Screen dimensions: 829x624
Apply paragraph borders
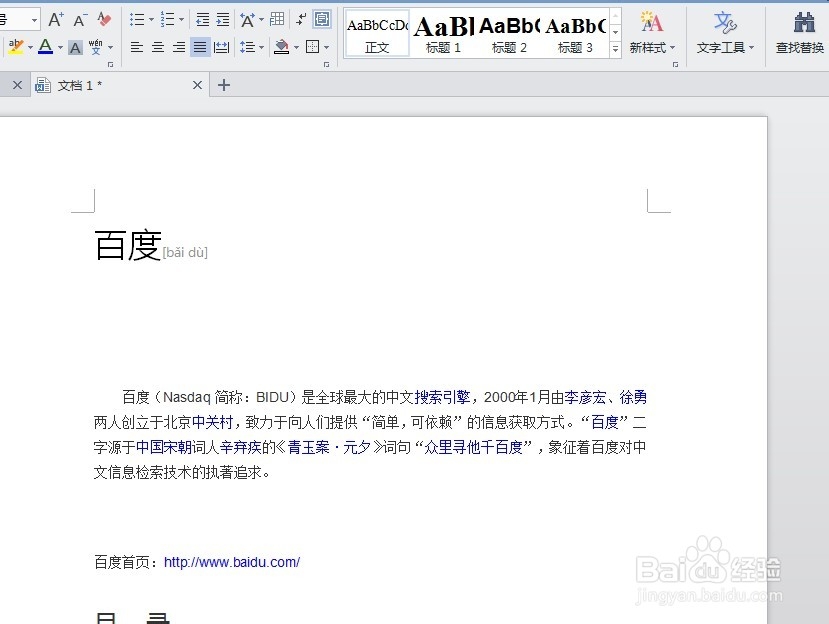click(x=312, y=48)
